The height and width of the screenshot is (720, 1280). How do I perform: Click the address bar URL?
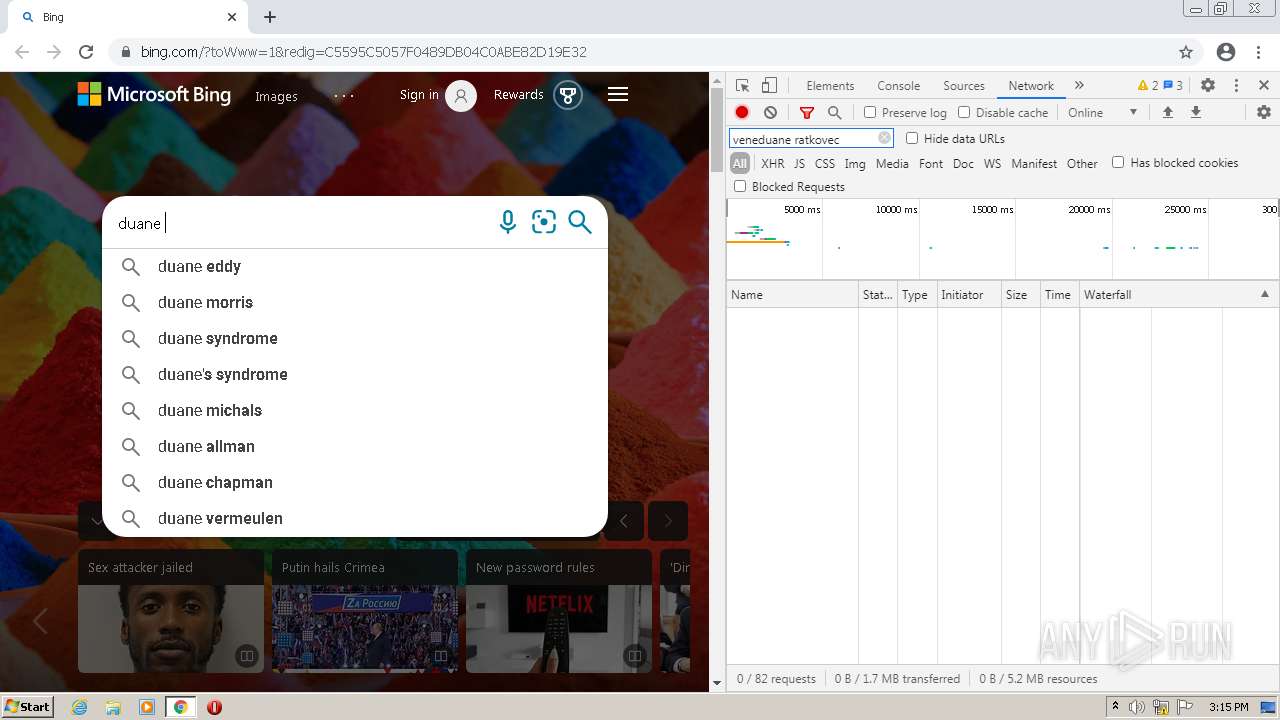pos(363,52)
